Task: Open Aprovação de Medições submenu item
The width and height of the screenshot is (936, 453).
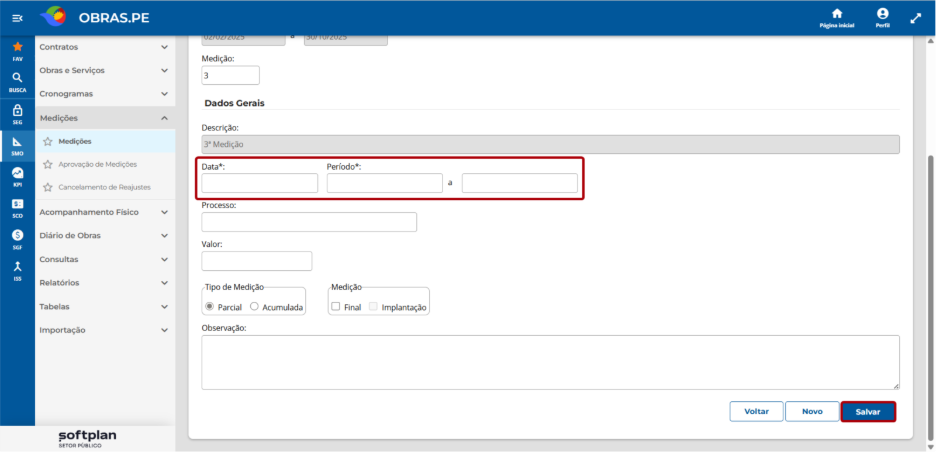Action: (105, 164)
